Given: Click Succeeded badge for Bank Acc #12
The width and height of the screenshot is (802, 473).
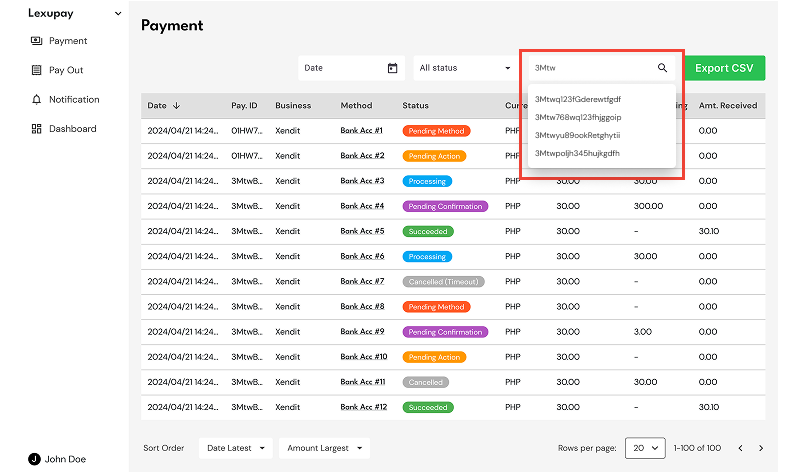Looking at the screenshot, I should [428, 407].
